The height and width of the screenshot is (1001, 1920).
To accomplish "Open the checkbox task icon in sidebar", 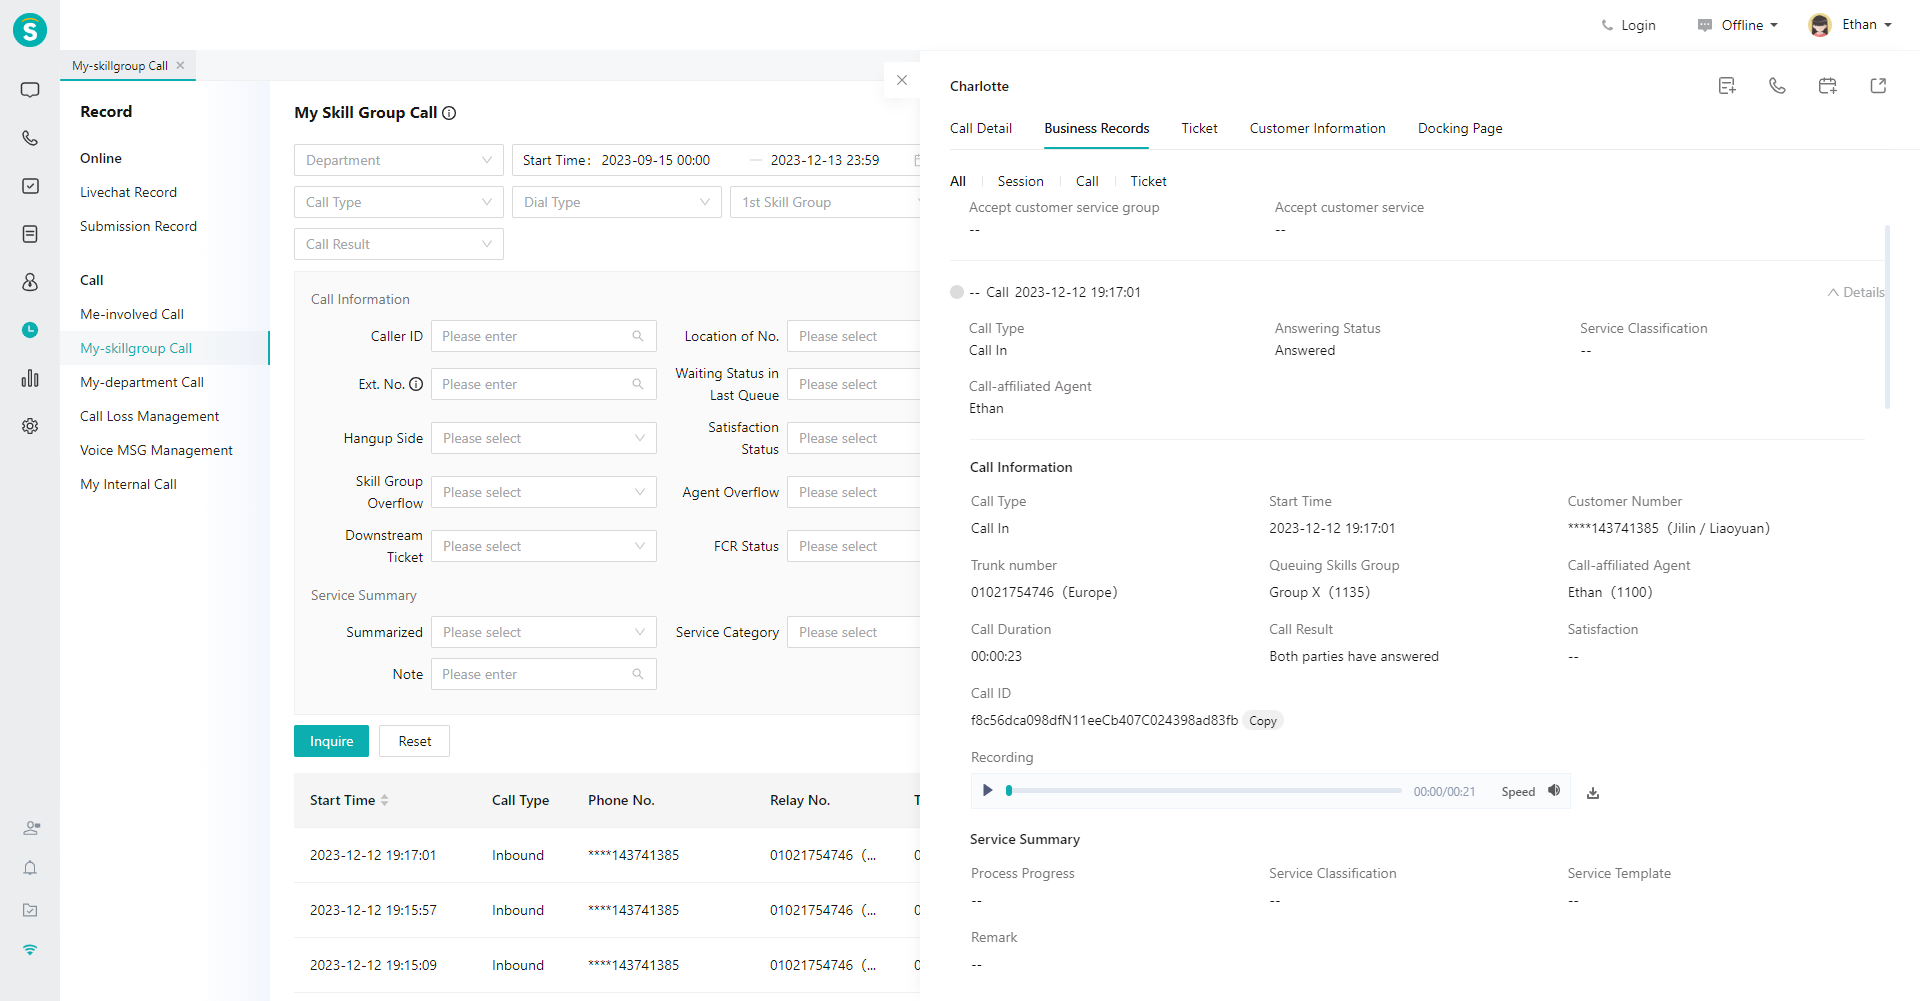I will point(30,186).
